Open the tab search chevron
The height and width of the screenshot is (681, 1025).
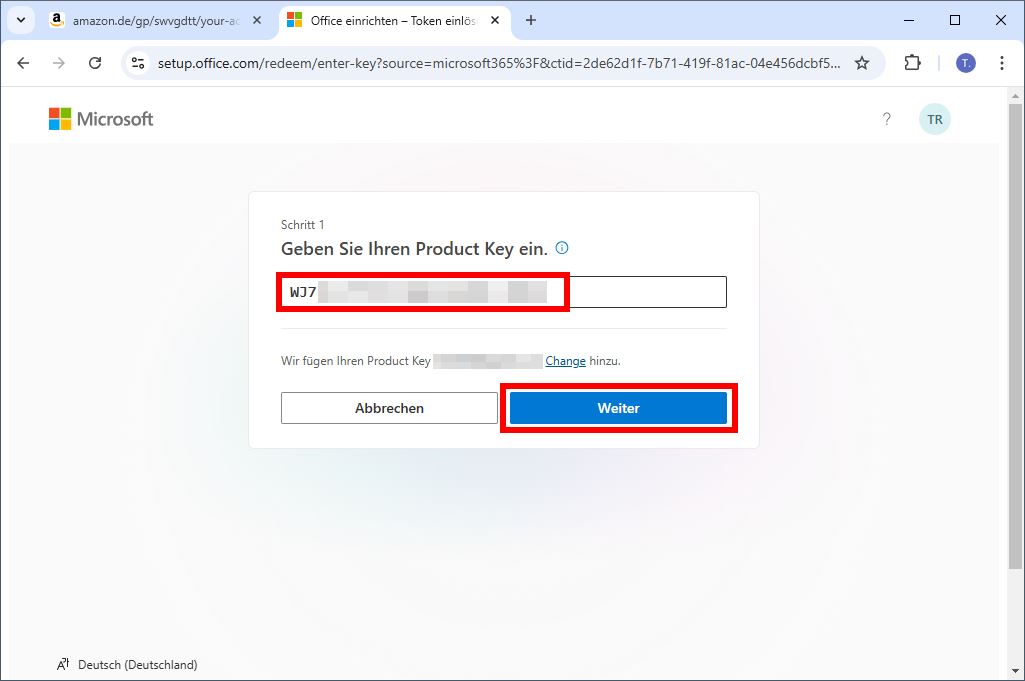[20, 20]
